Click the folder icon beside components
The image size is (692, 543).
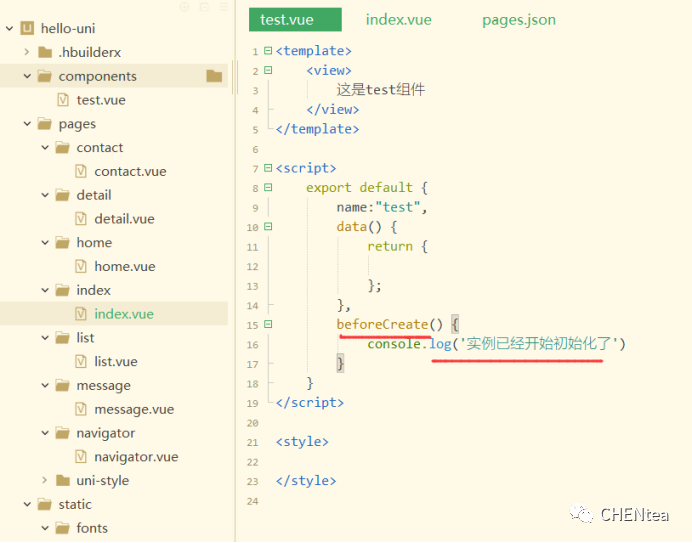click(44, 76)
